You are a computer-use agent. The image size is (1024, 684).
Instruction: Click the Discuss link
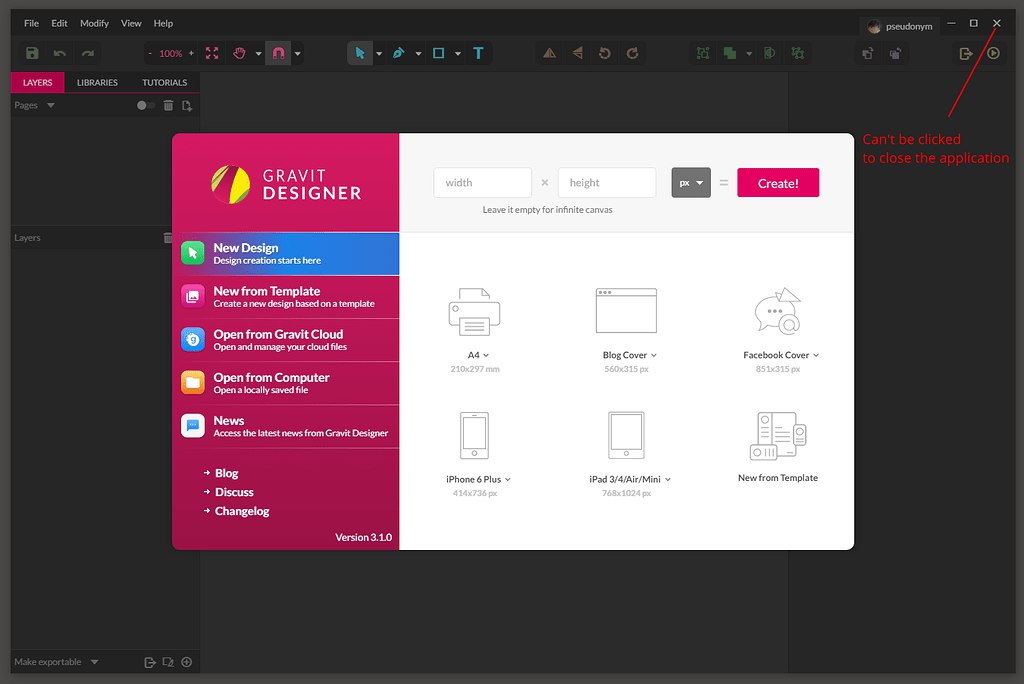point(234,492)
